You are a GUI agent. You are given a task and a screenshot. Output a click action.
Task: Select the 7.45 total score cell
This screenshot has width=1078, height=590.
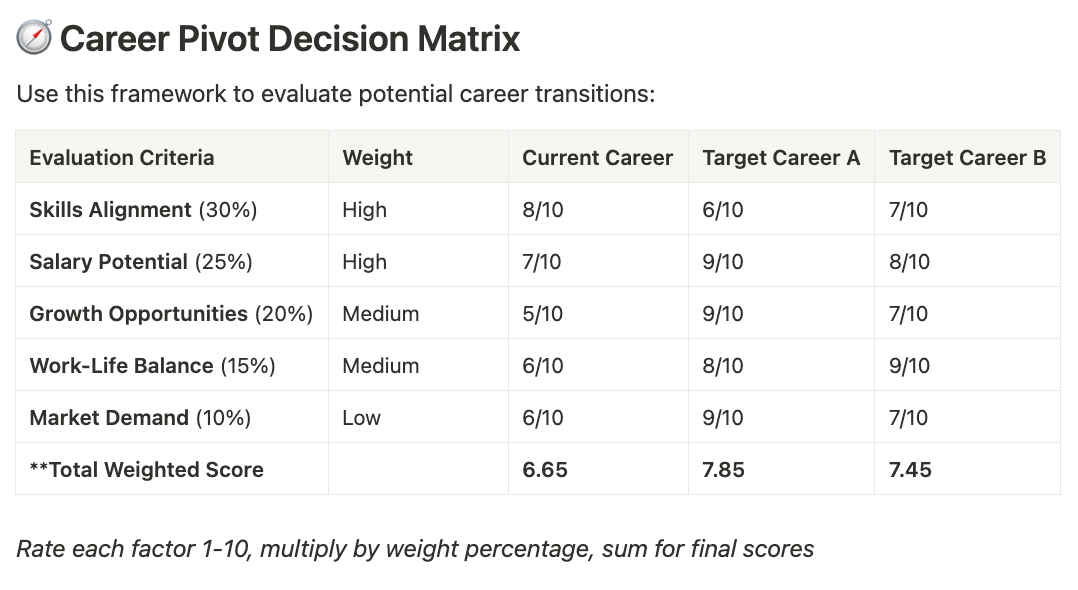tap(910, 470)
